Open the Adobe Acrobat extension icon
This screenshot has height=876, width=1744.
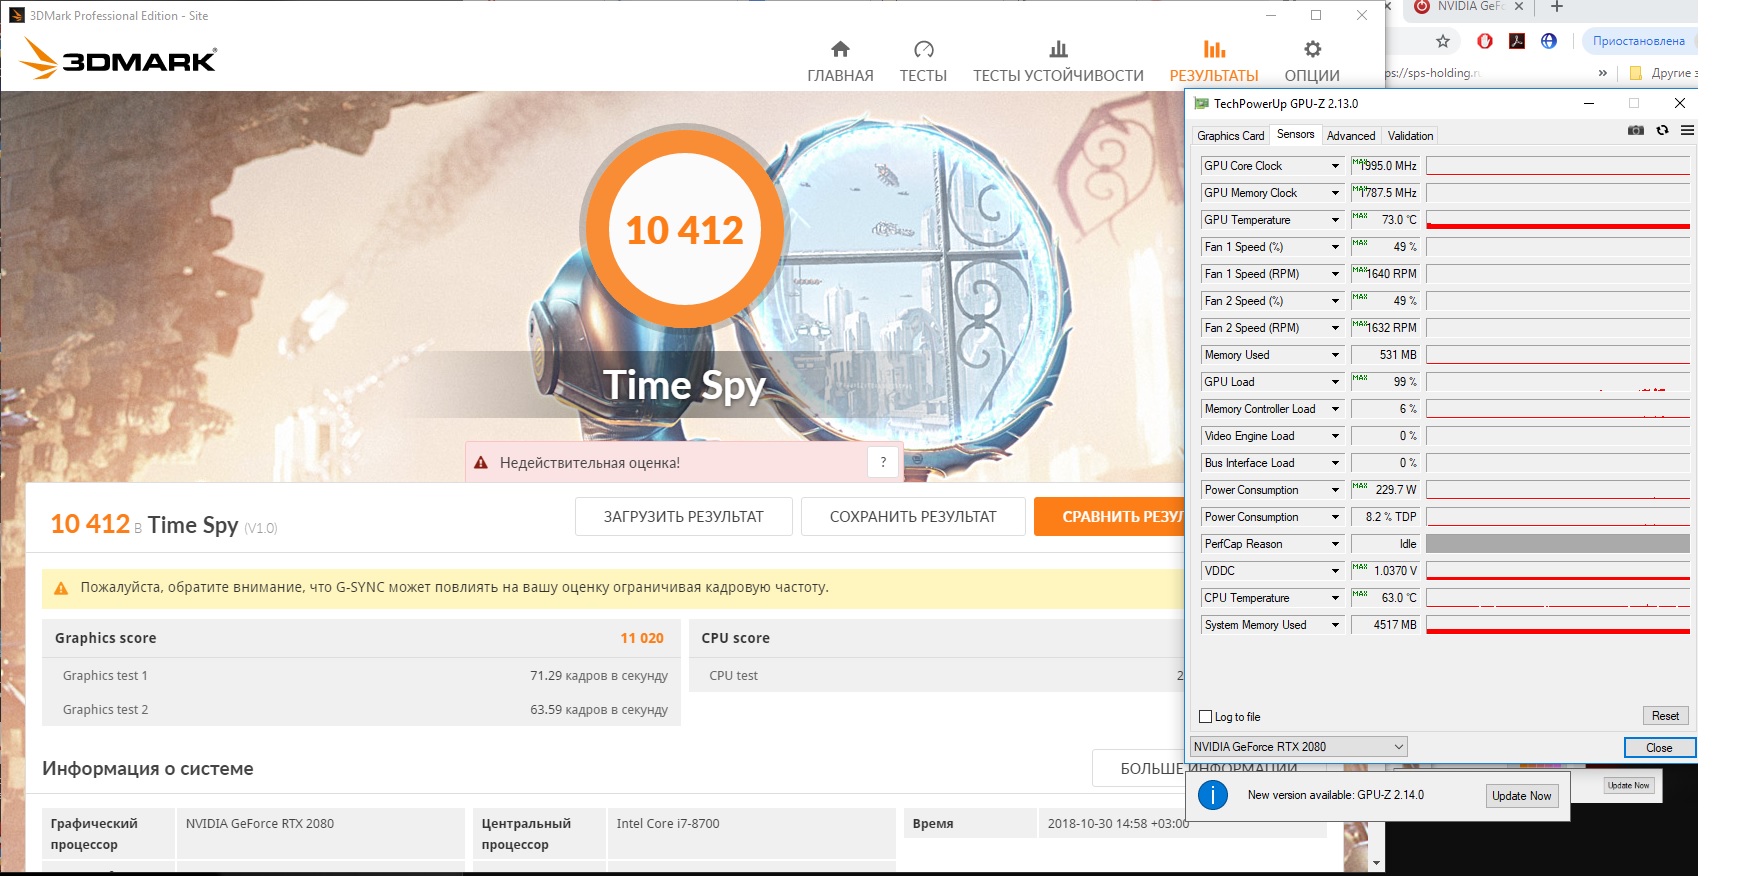(1517, 41)
